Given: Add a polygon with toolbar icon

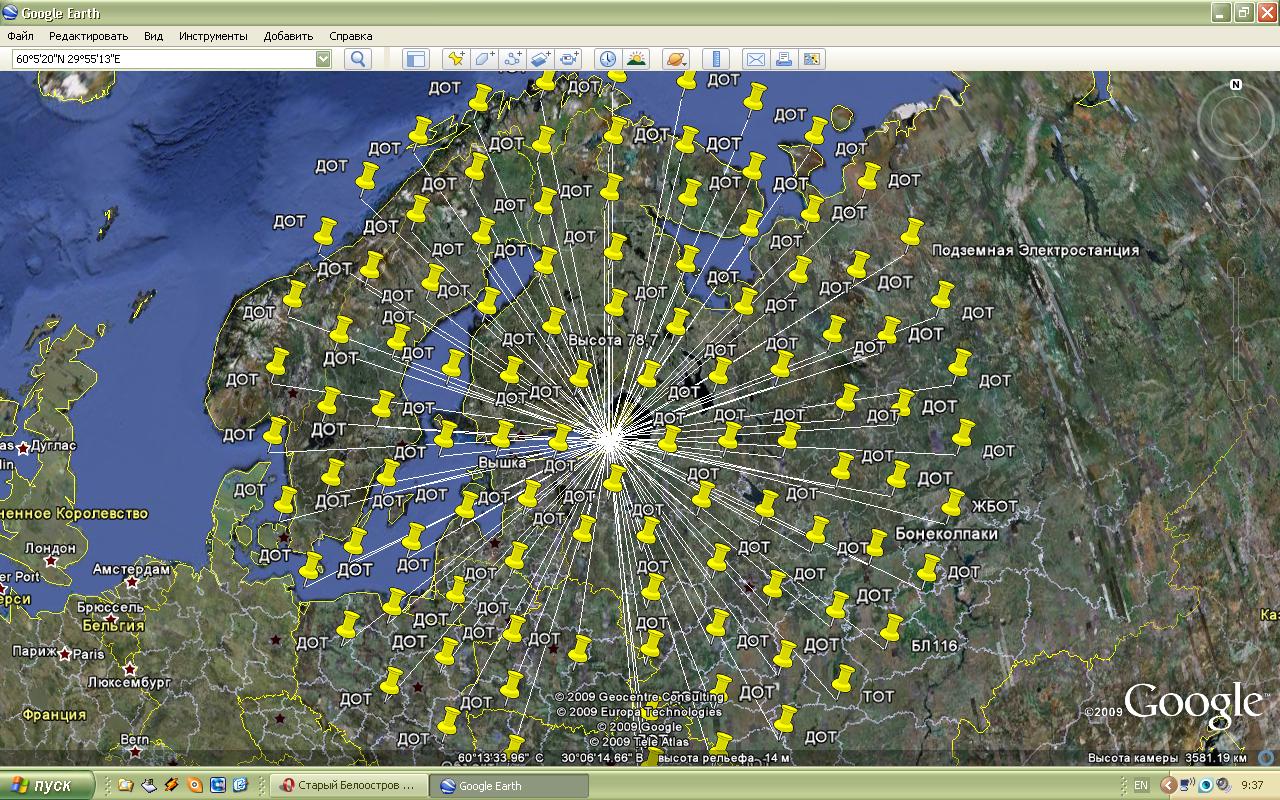Looking at the screenshot, I should point(484,59).
